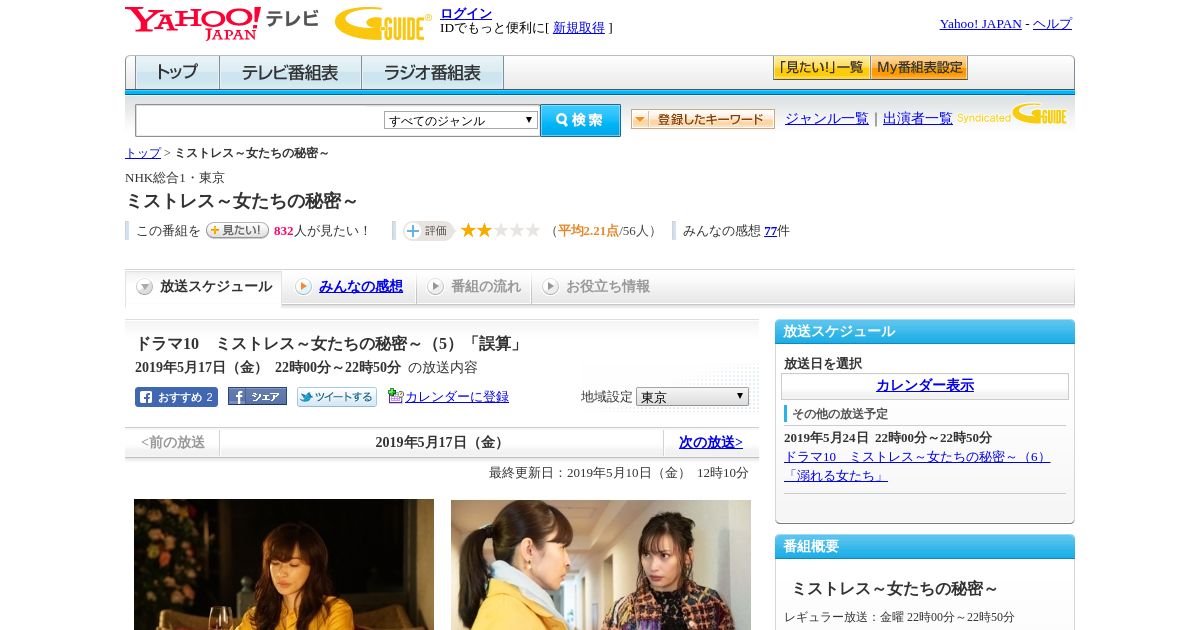Switch to the トップ navigation tab
The image size is (1200, 630).
(x=177, y=73)
